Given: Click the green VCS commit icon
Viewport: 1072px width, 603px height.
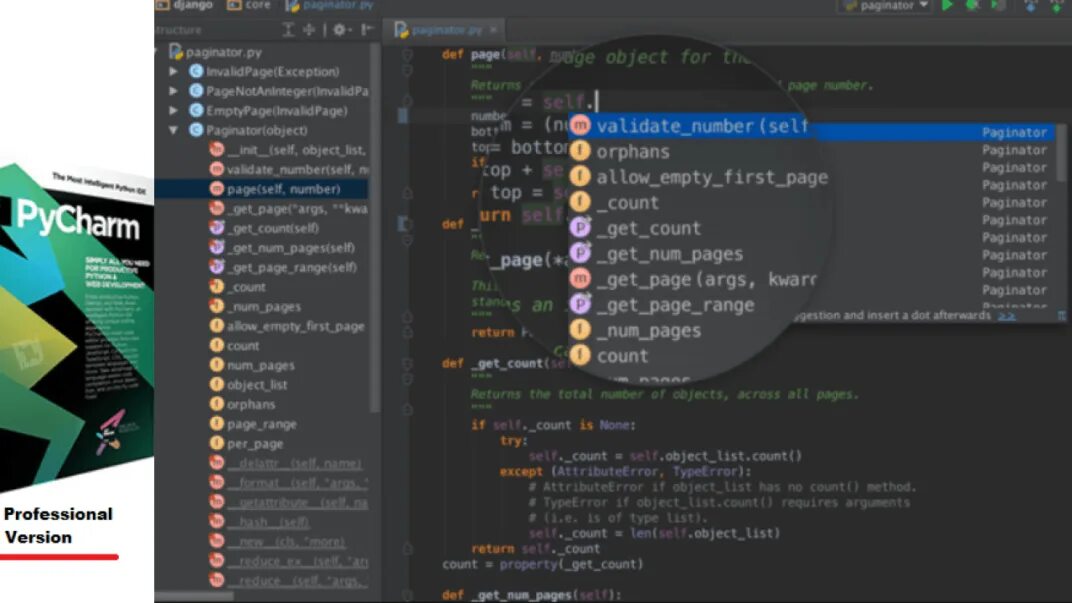Looking at the screenshot, I should 1056,6.
